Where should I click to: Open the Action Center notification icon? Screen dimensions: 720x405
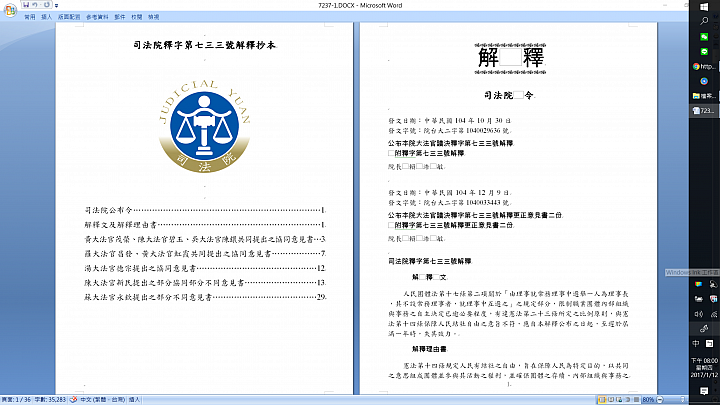(704, 391)
